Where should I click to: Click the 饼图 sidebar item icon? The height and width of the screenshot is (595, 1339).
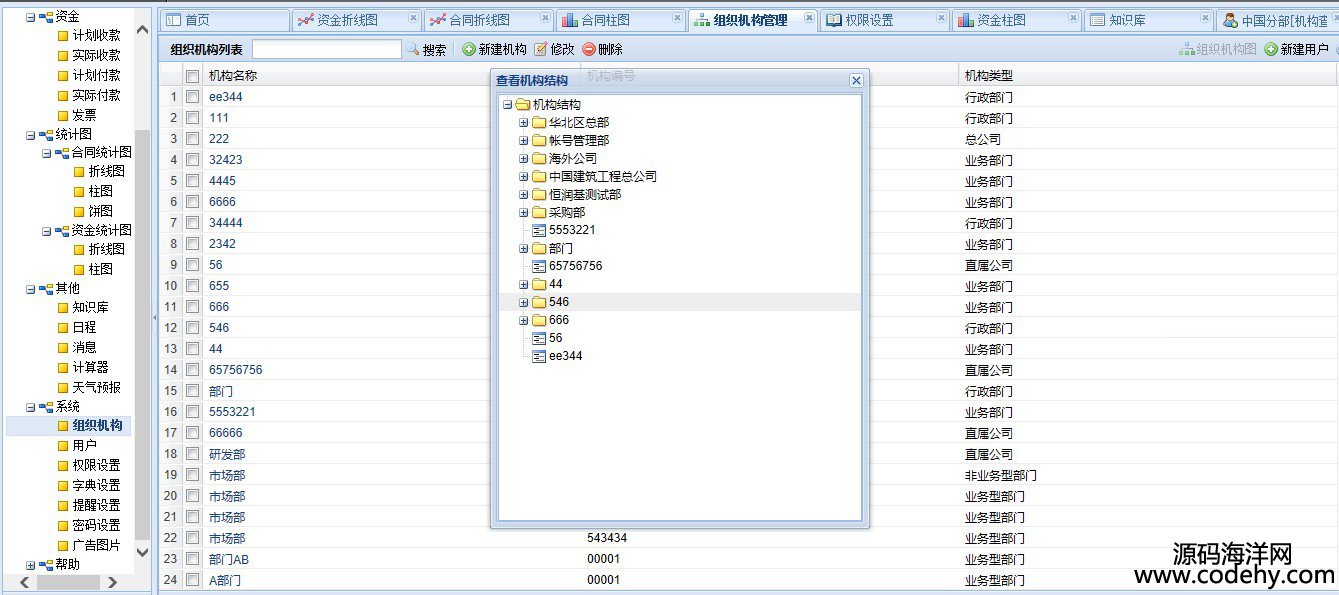point(79,211)
